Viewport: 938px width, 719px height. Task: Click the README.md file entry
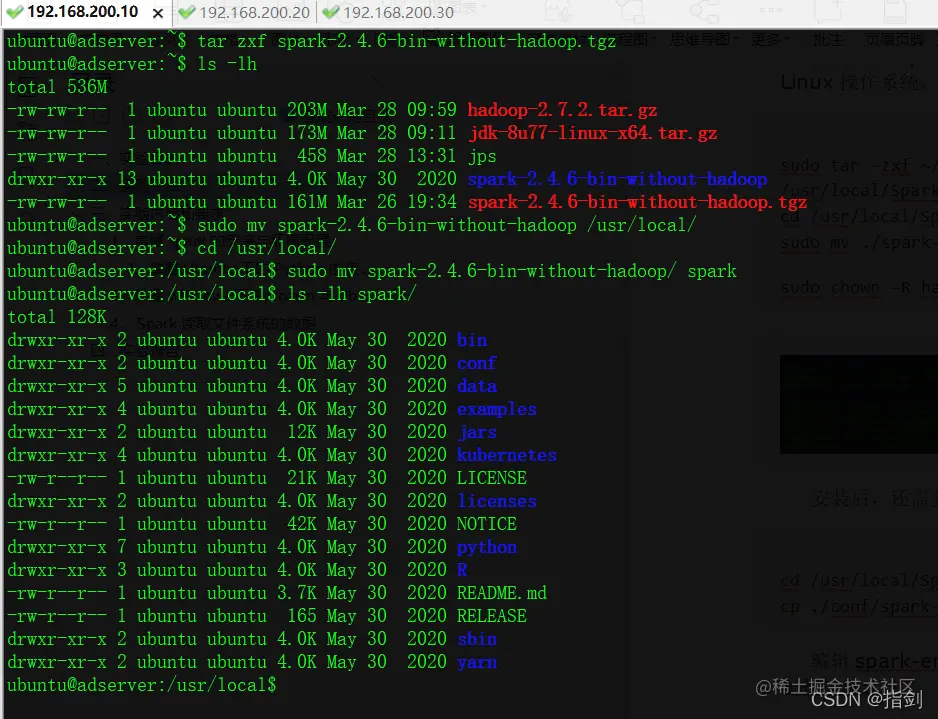pos(502,593)
